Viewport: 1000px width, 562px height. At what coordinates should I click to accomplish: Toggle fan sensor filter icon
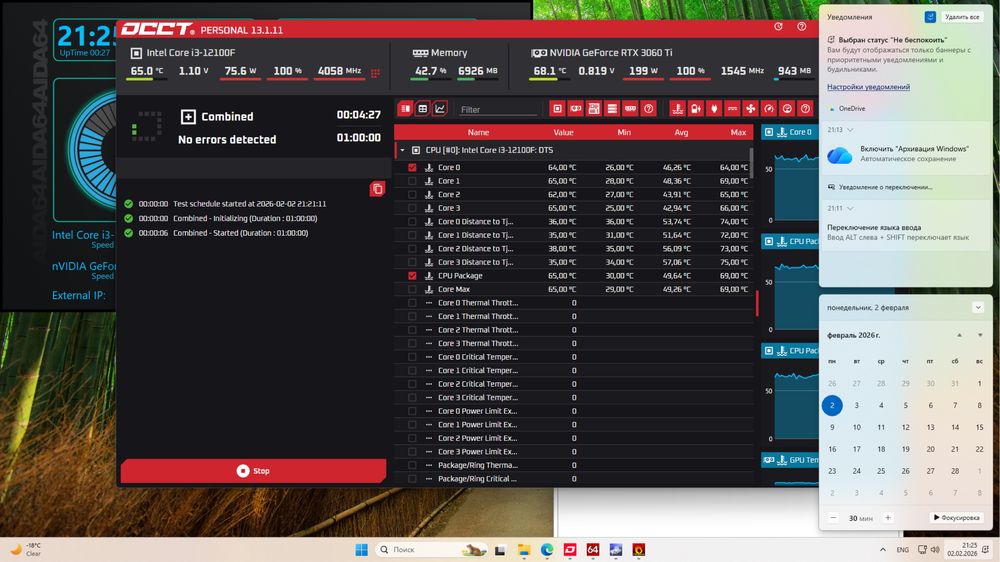pos(751,109)
